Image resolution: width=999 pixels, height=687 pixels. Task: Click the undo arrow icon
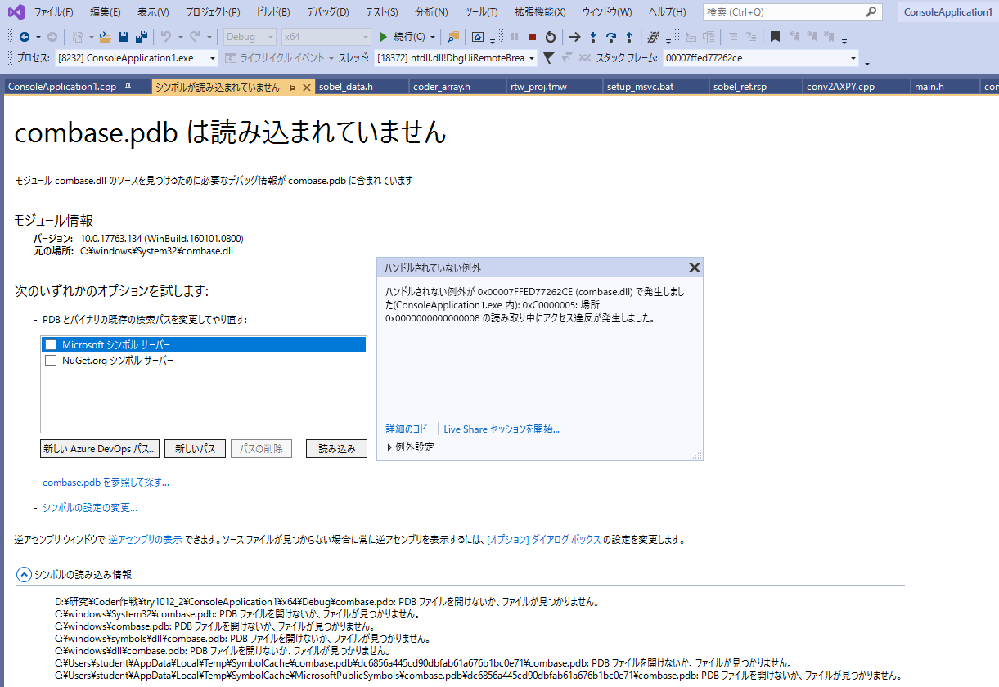[166, 37]
